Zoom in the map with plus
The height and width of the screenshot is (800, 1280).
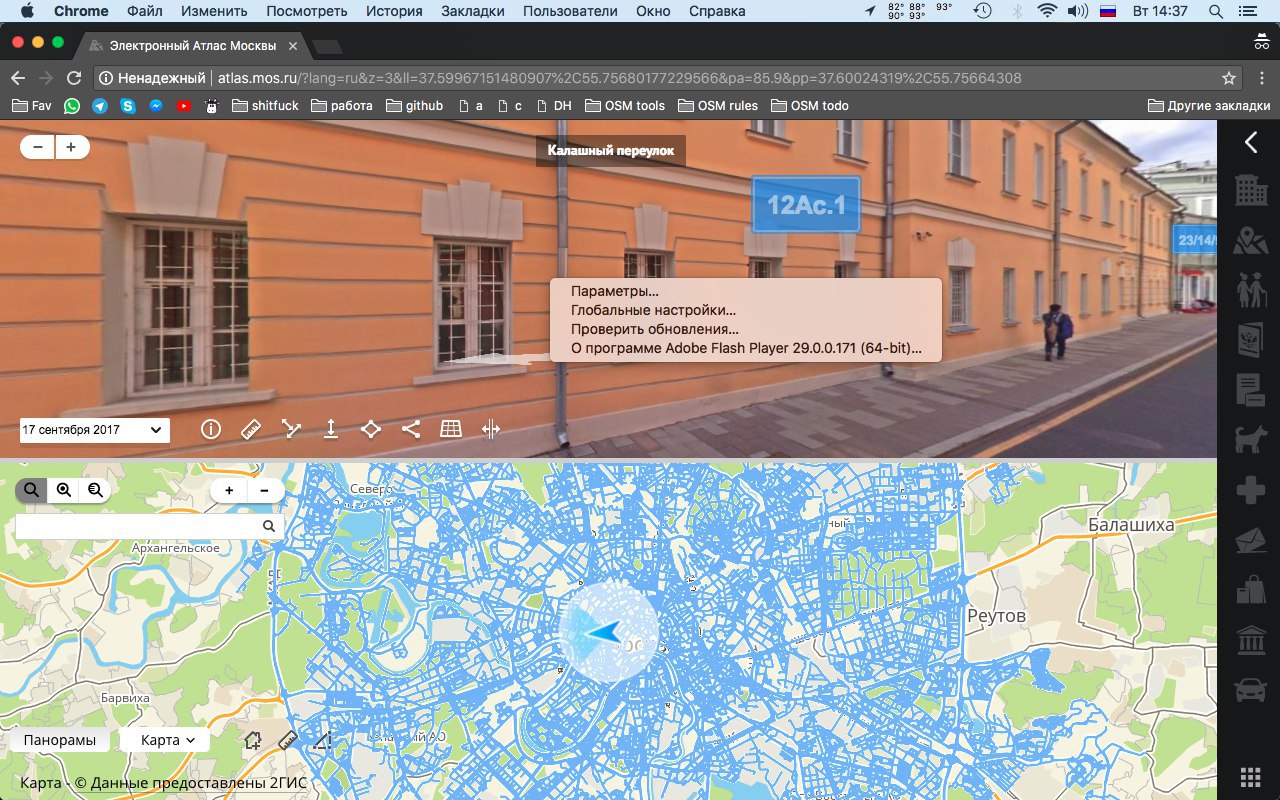(x=229, y=490)
